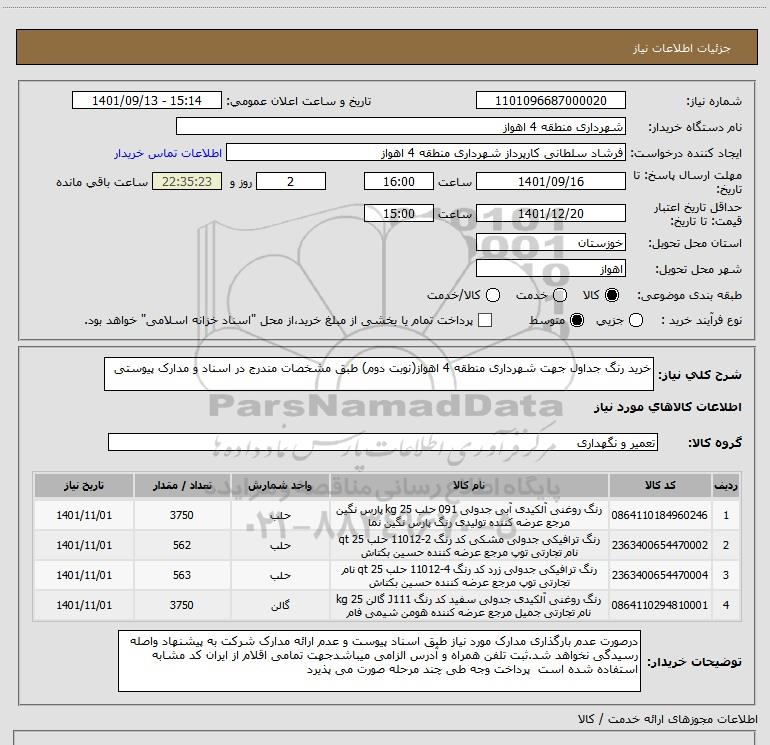Click the remaining days field showing 2
The height and width of the screenshot is (745, 770).
[291, 181]
